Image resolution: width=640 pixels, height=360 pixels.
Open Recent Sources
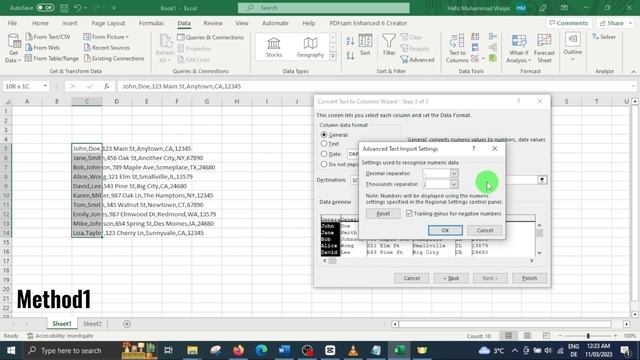(107, 47)
